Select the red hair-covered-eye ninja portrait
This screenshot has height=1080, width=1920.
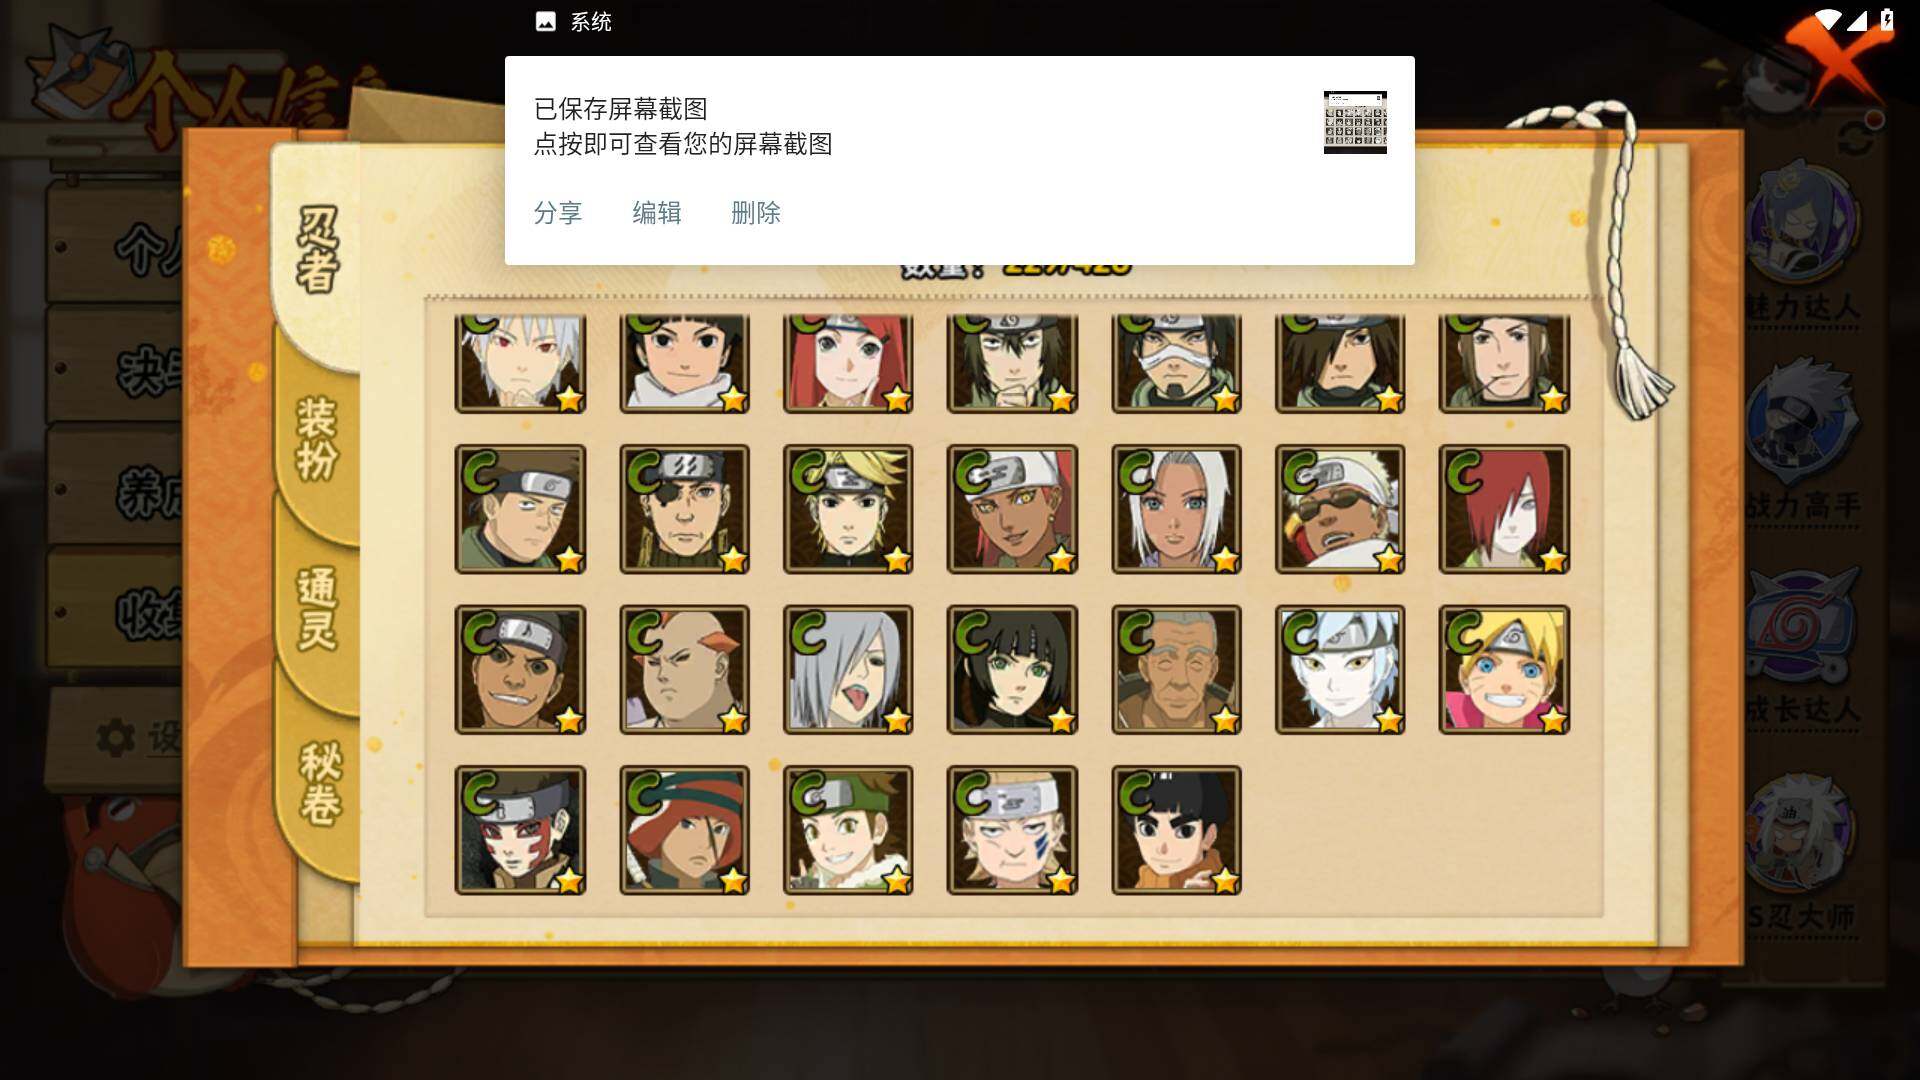pos(1504,509)
